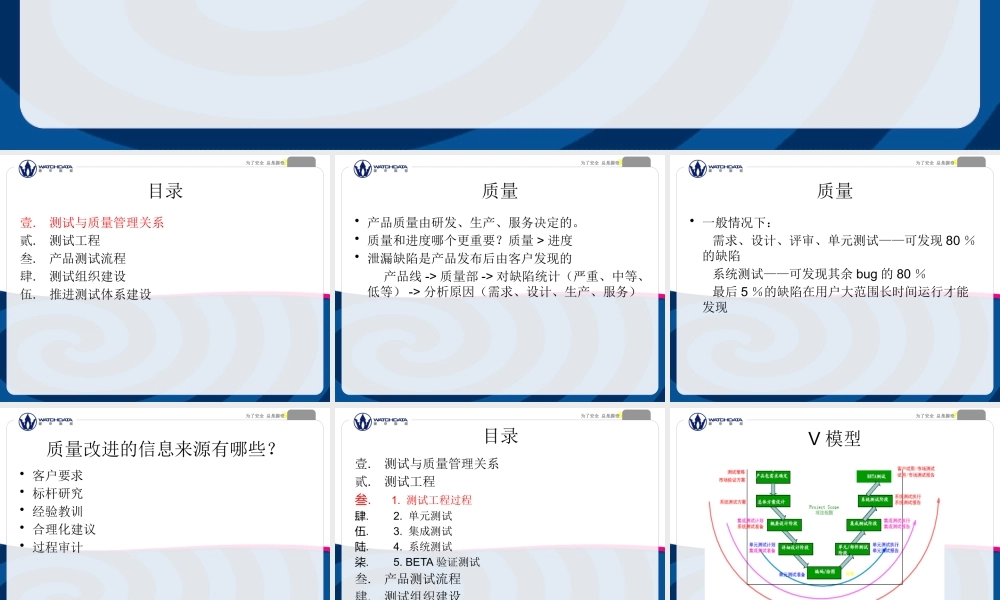Click Watchdata logo on V 模型 slide
Viewport: 1000px width, 600px height.
(716, 421)
